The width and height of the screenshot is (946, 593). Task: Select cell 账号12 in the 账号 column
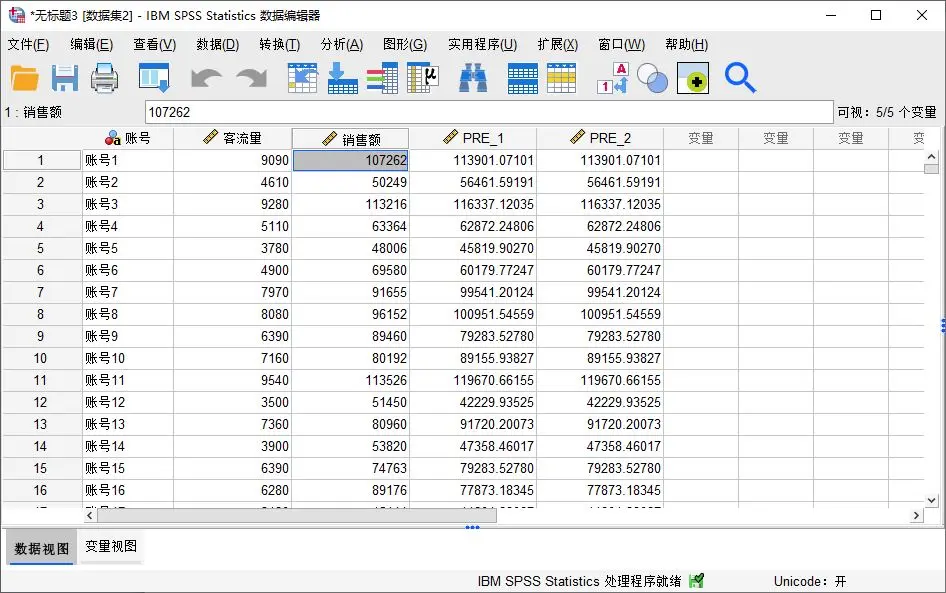click(x=127, y=402)
